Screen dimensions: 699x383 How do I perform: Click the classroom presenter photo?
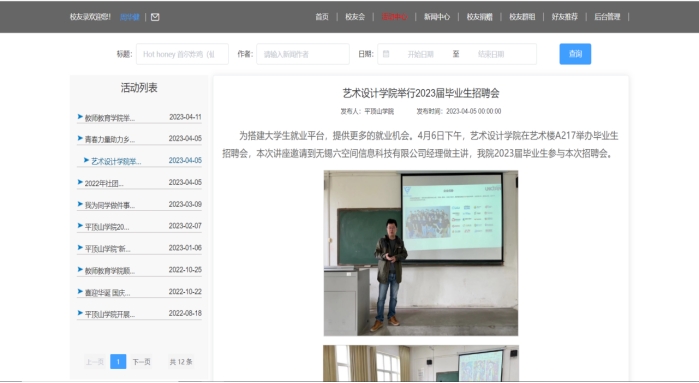click(x=421, y=253)
